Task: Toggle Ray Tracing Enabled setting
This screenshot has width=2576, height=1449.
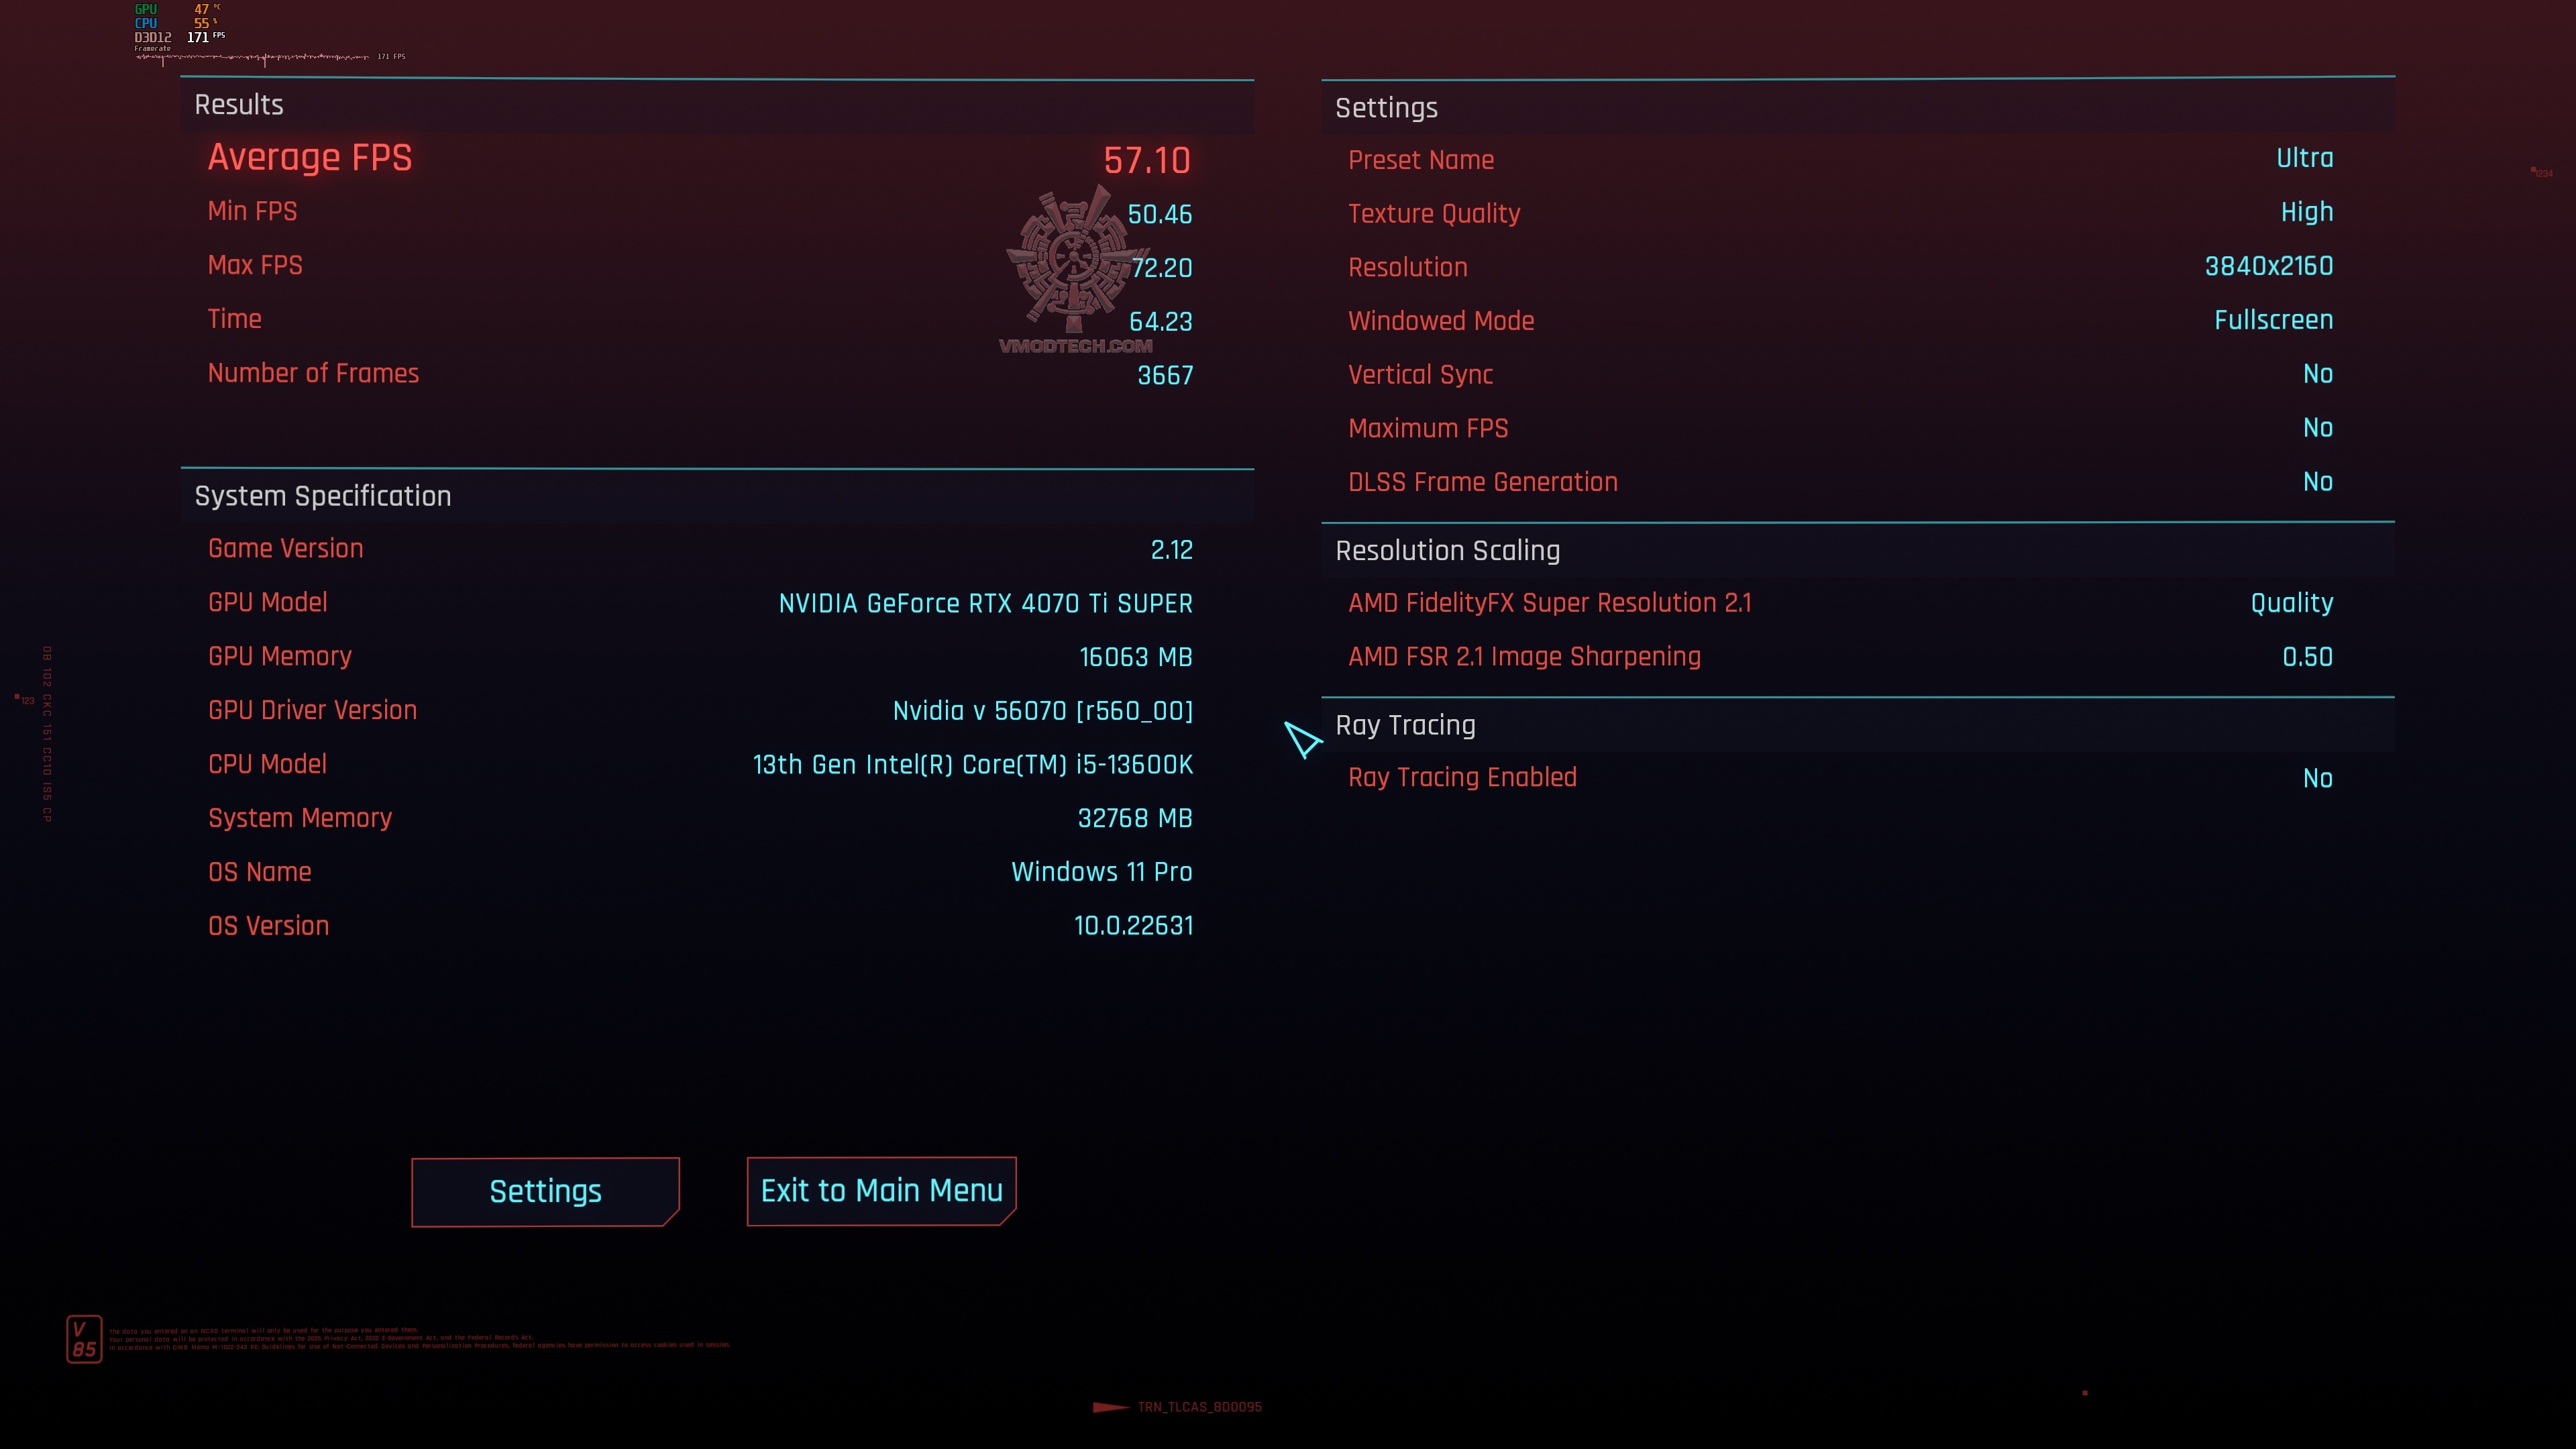Action: click(2318, 778)
